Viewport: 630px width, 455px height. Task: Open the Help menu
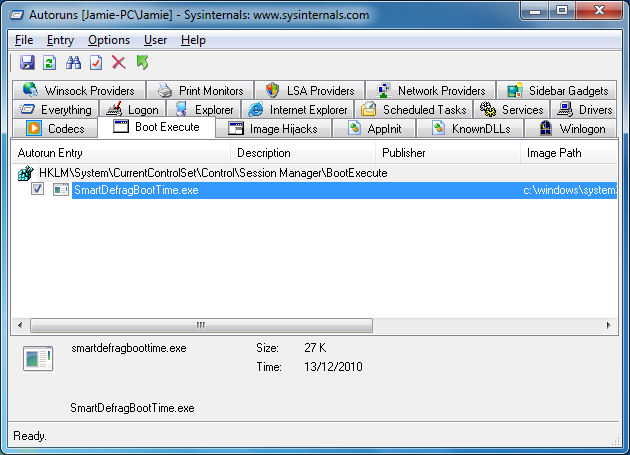(x=193, y=40)
